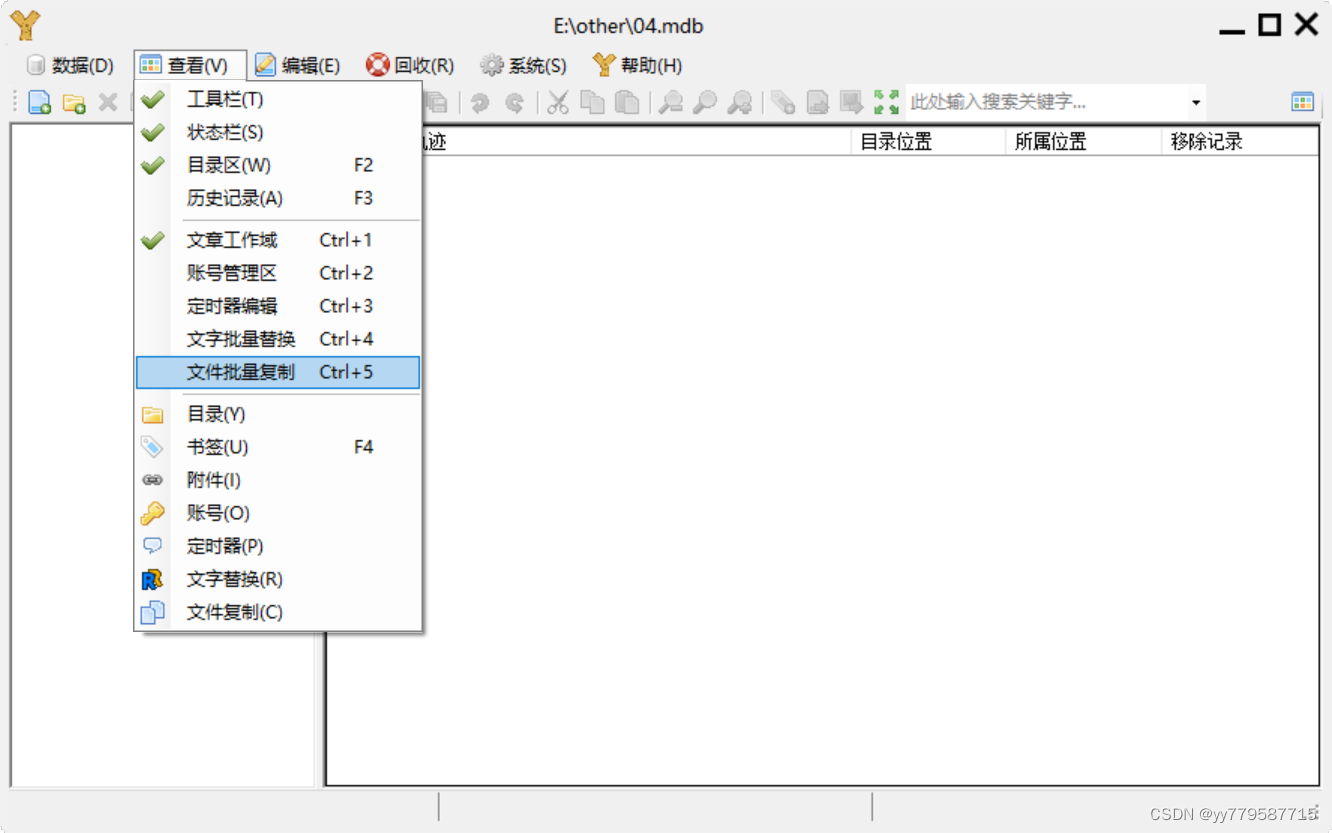The height and width of the screenshot is (833, 1332).
Task: Uncheck 工具栏(T) toolbar visibility
Action: tap(278, 99)
